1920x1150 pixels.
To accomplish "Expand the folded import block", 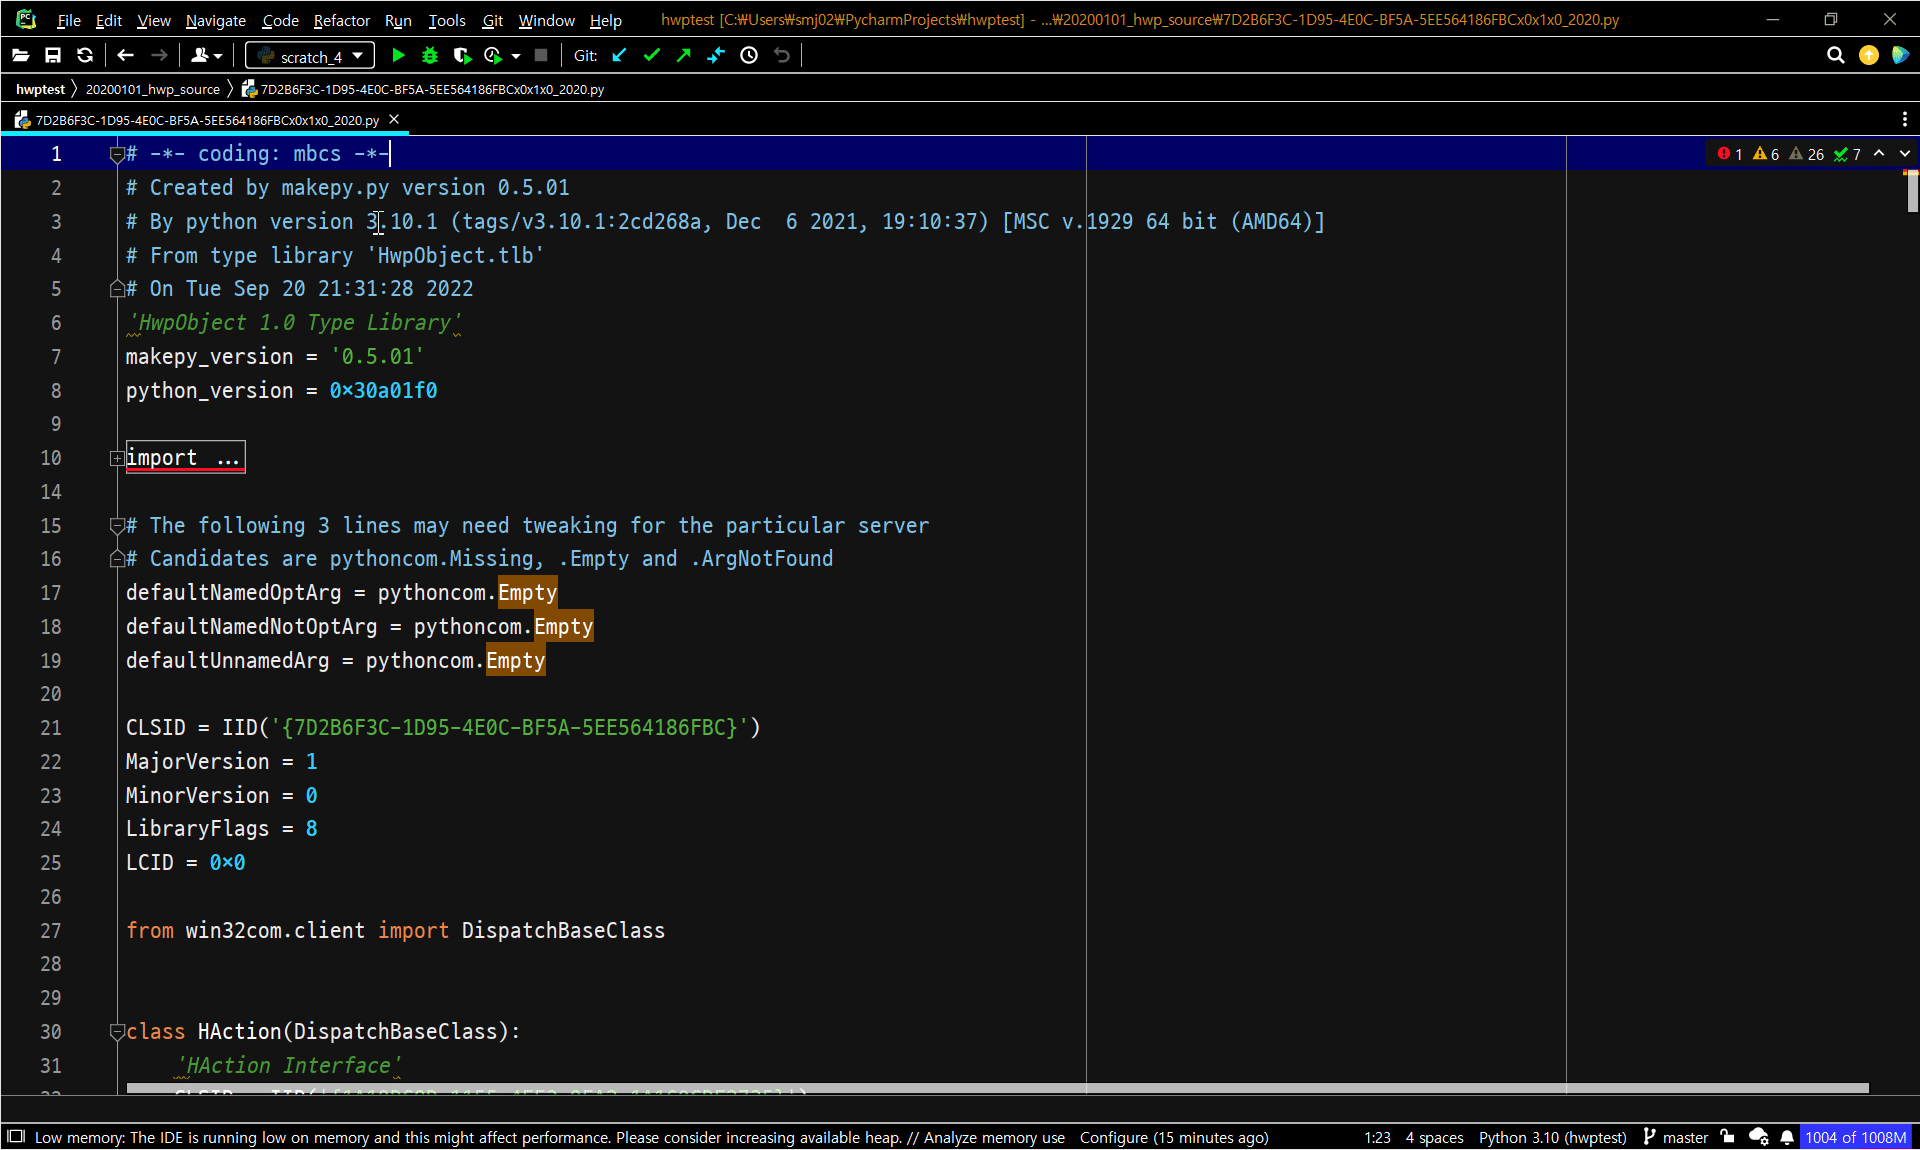I will pyautogui.click(x=117, y=458).
